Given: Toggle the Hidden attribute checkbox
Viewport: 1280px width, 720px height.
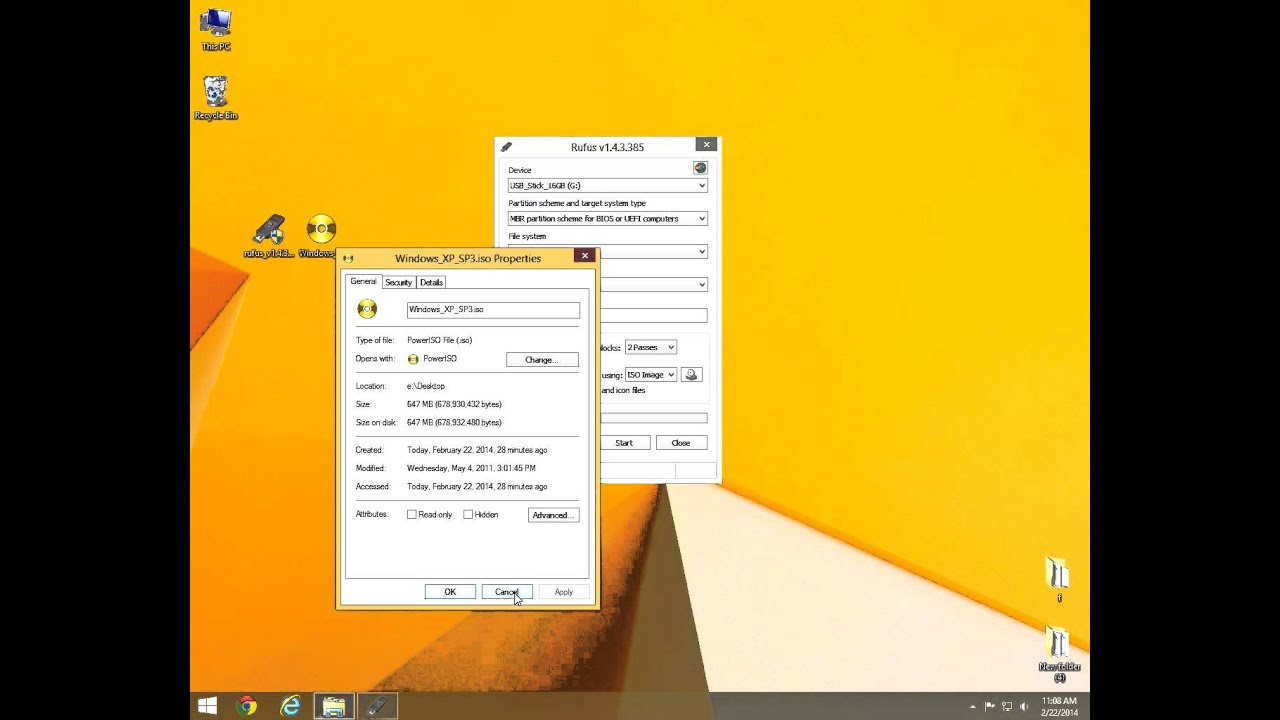Looking at the screenshot, I should (467, 514).
